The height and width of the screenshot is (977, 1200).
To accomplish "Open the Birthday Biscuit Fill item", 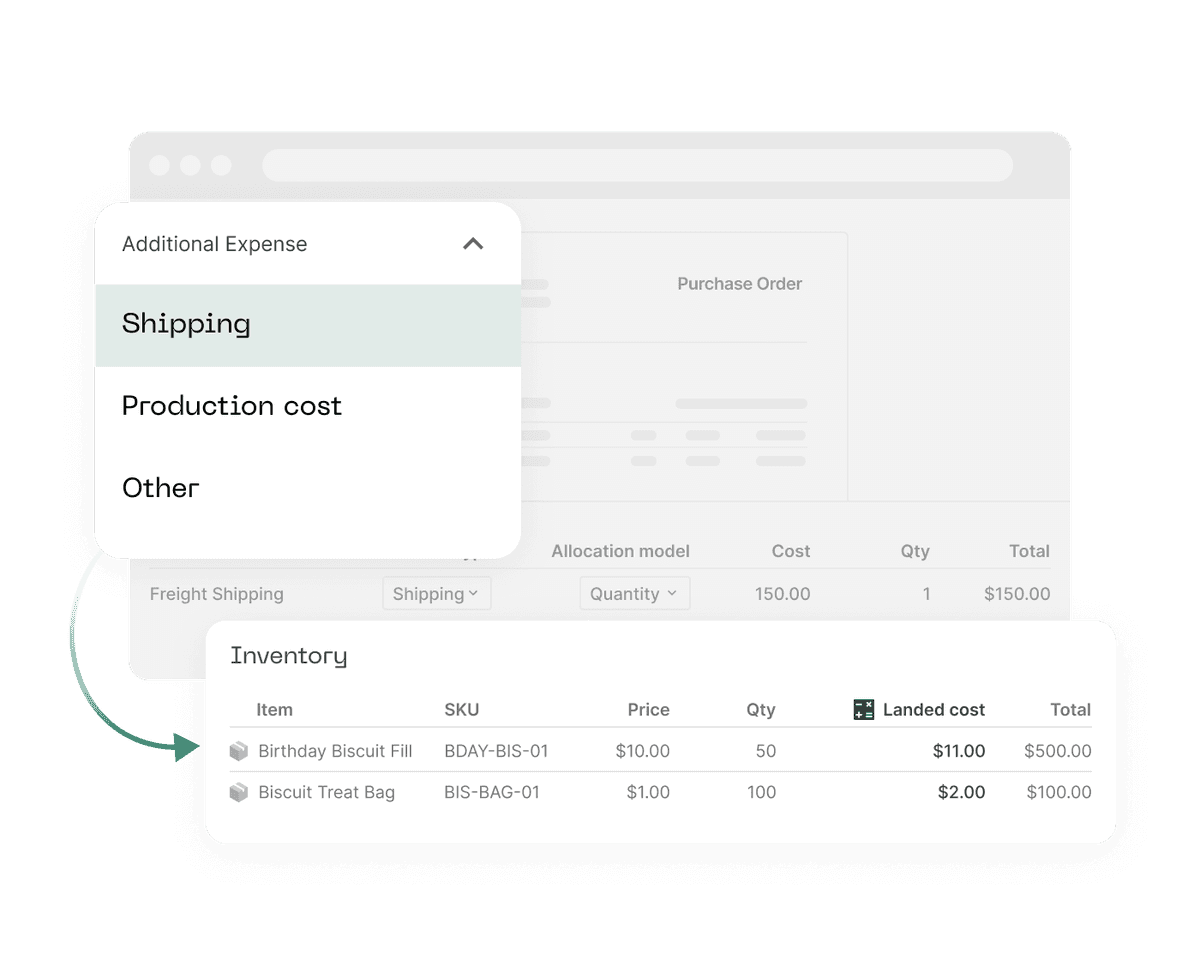I will (335, 751).
